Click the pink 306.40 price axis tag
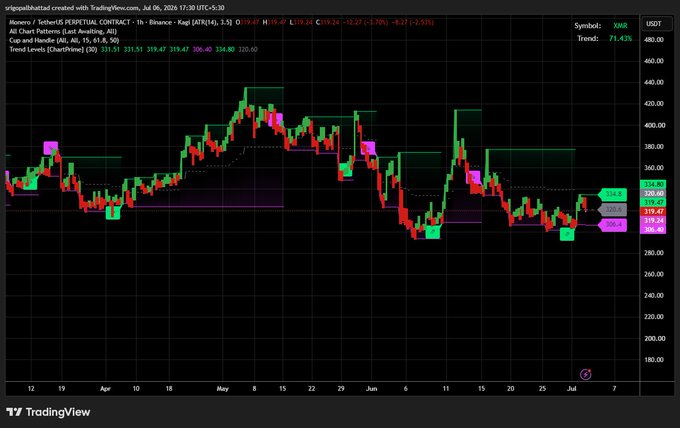Screen dimensions: 680x428 coord(653,229)
